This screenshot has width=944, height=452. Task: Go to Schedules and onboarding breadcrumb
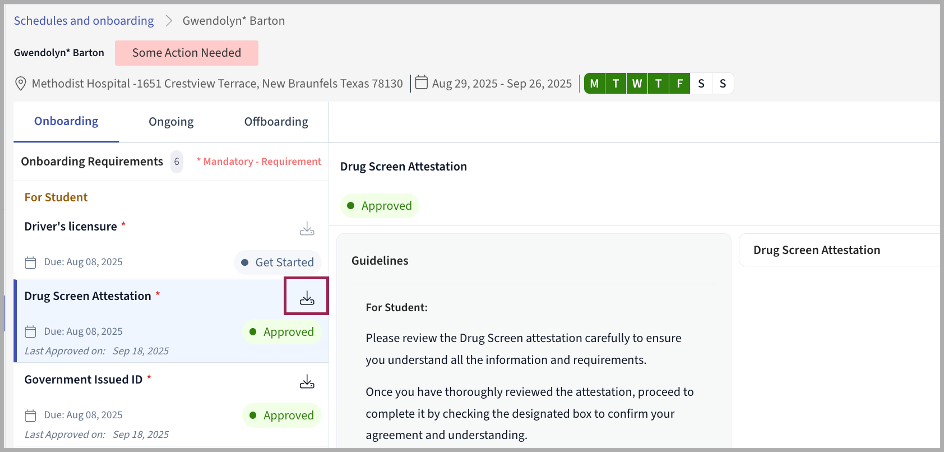point(84,21)
